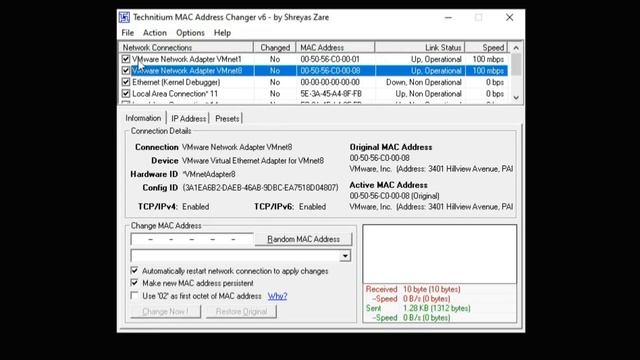Click the network traffic graph area

coord(440,253)
